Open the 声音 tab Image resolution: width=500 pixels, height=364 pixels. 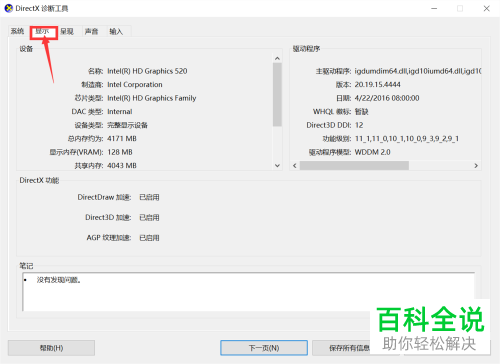[x=91, y=31]
